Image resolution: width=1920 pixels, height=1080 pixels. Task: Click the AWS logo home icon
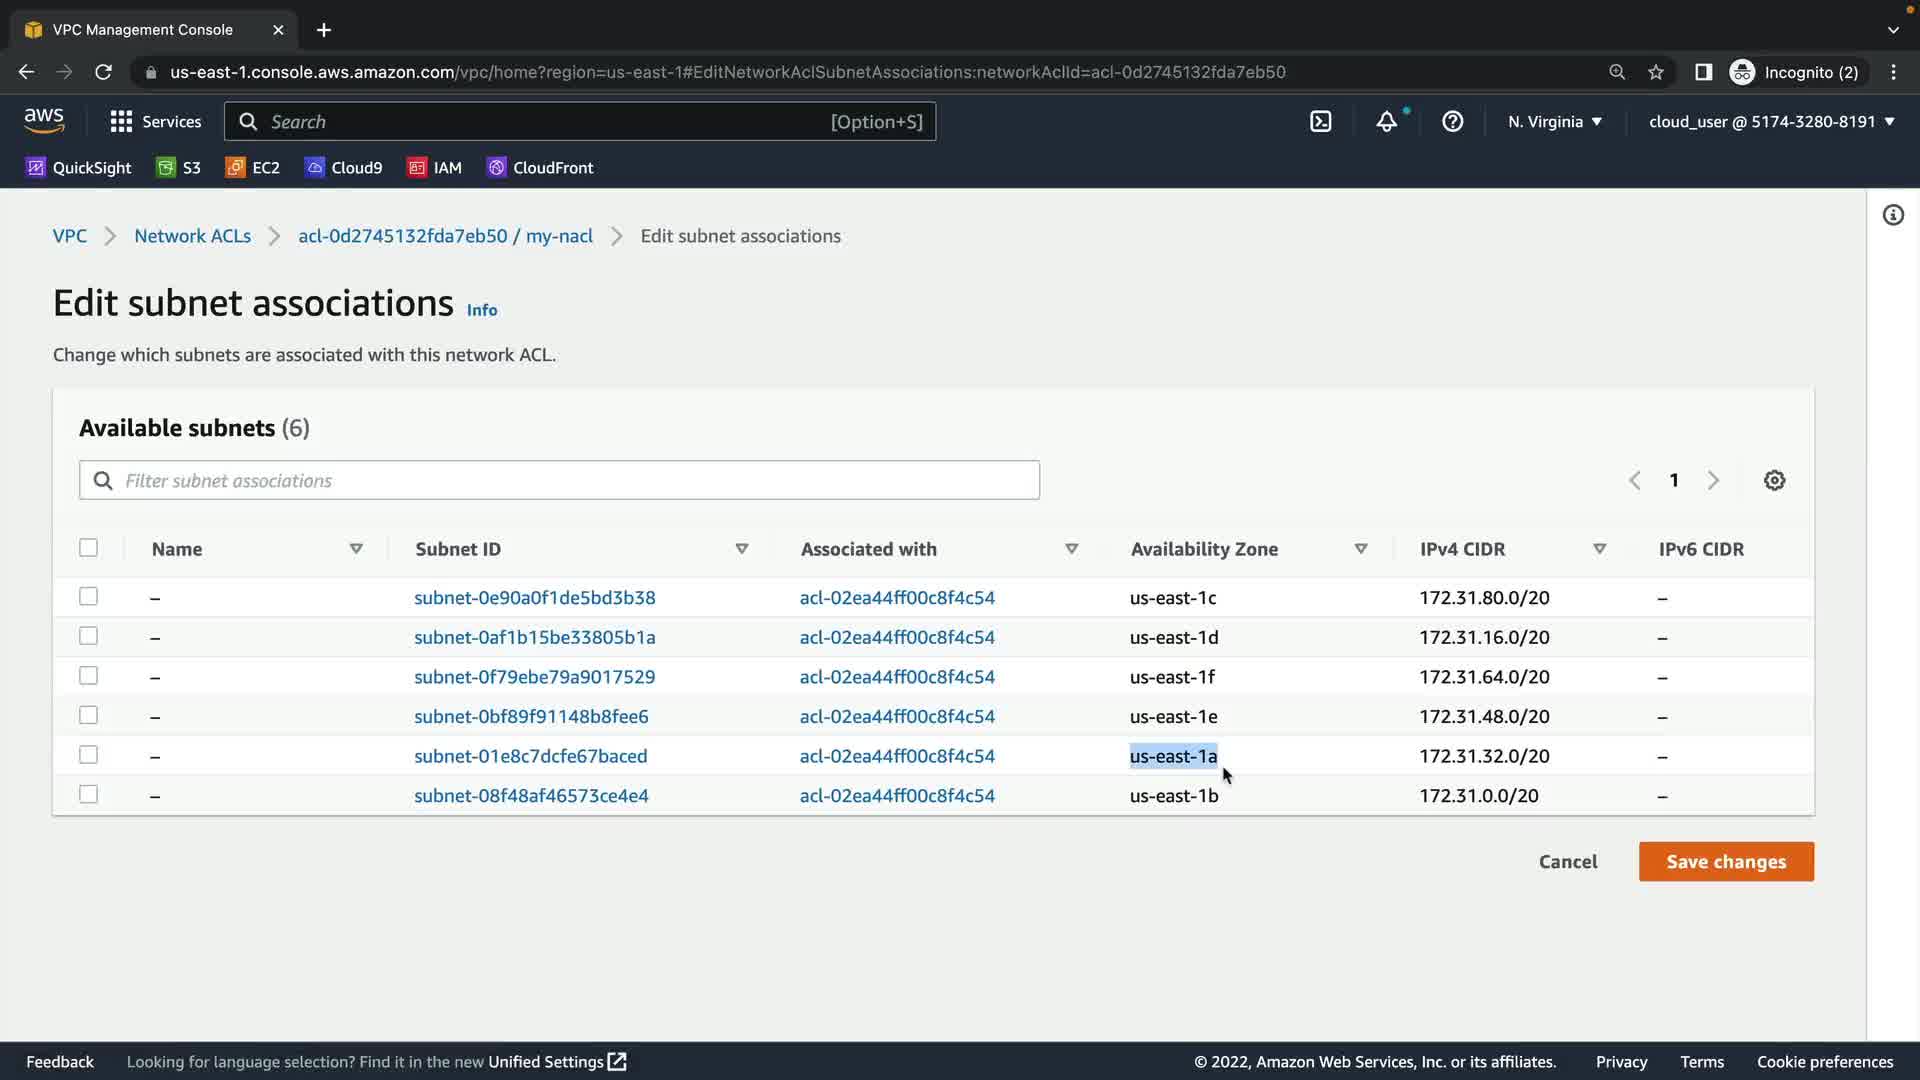44,121
